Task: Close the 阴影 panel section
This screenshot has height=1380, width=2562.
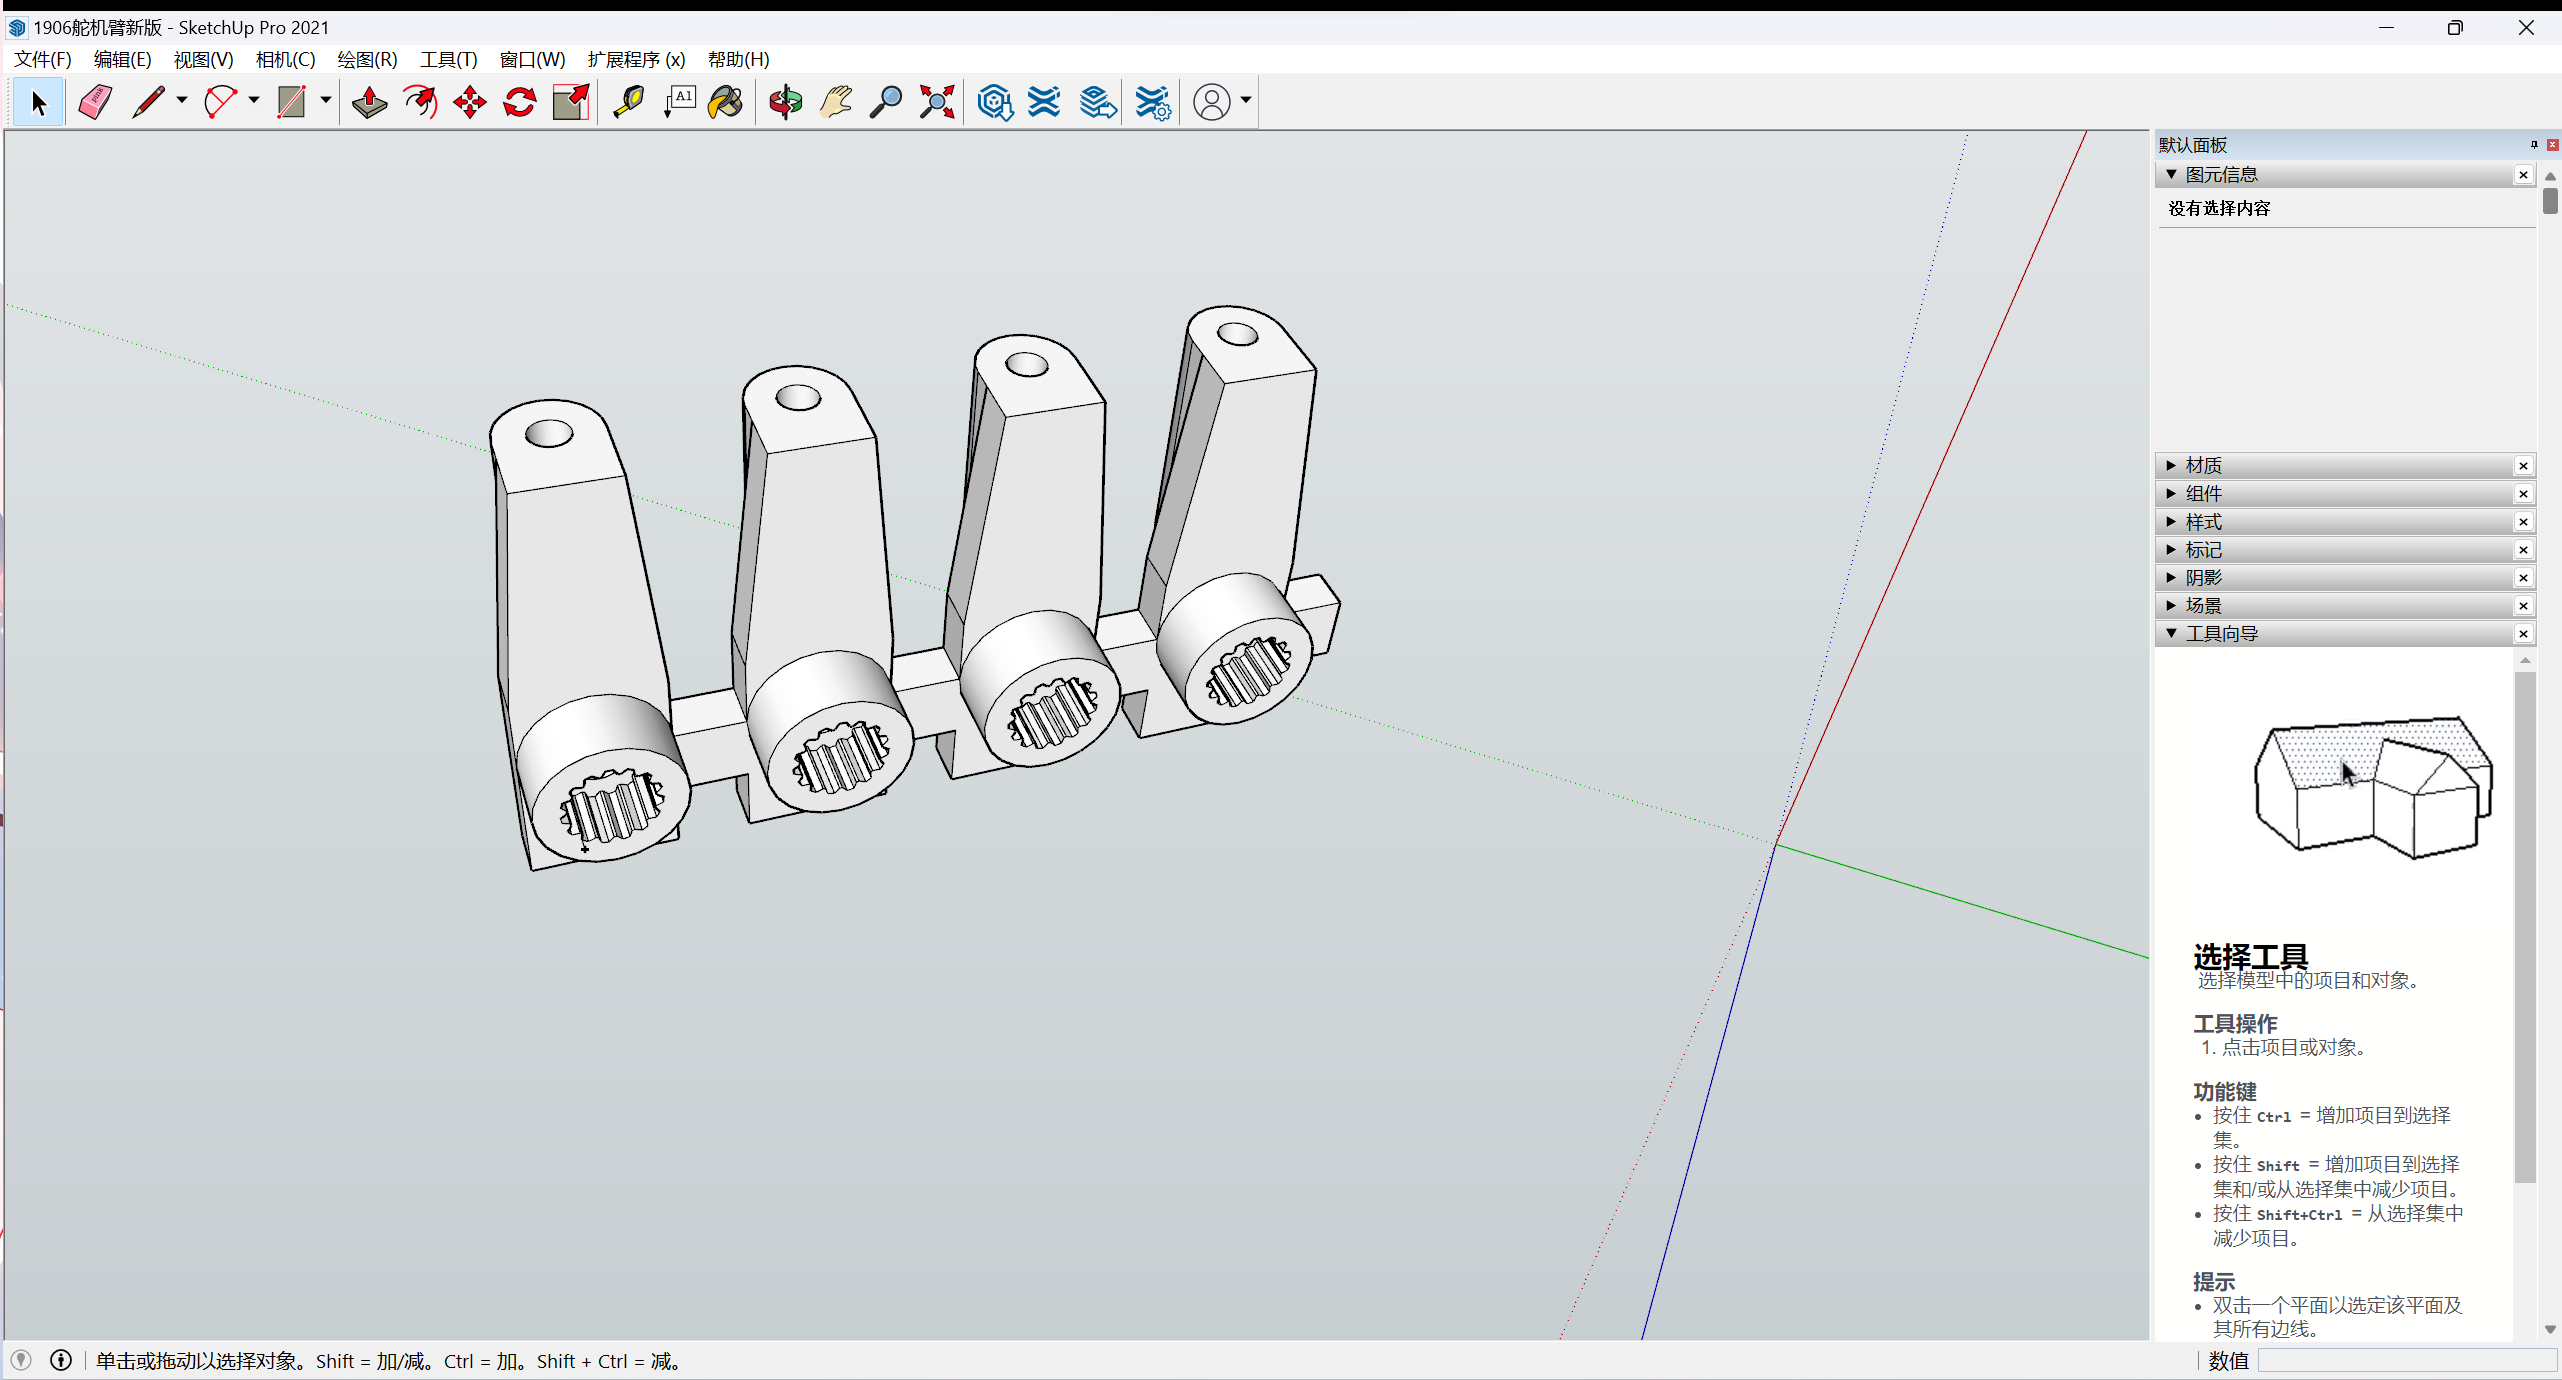Action: (2523, 578)
